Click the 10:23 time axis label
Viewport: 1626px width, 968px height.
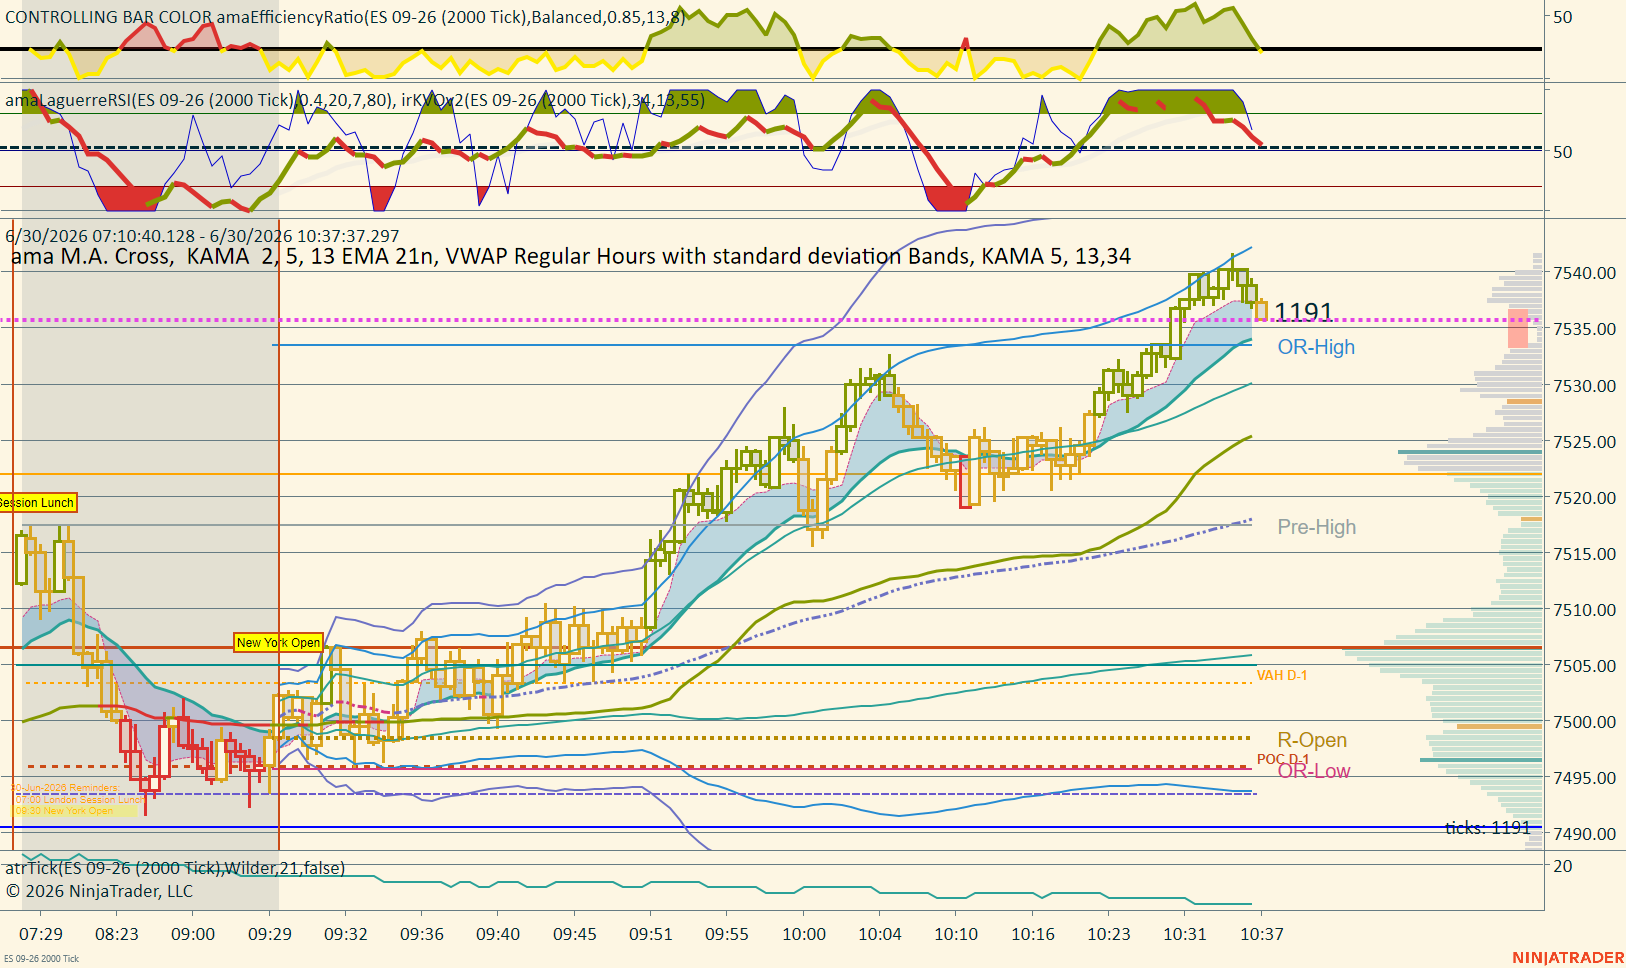(1109, 934)
